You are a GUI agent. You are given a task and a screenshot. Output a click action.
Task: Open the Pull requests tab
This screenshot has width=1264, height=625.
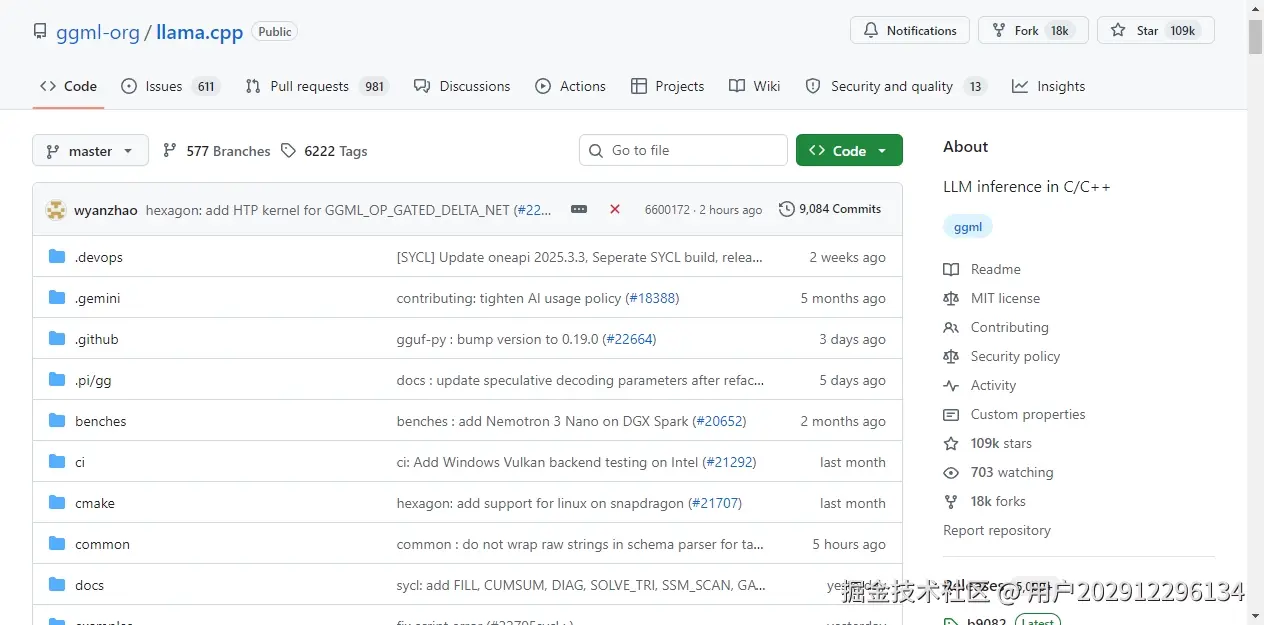pyautogui.click(x=316, y=87)
